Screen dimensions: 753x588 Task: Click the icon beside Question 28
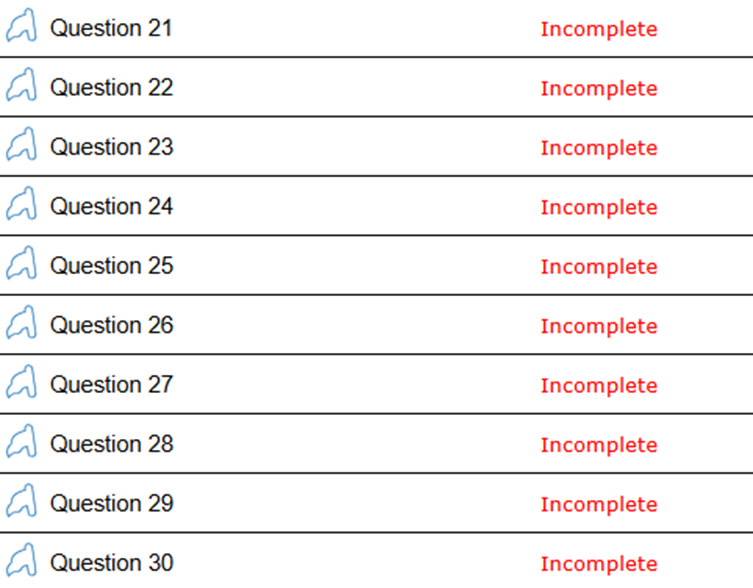(x=21, y=444)
